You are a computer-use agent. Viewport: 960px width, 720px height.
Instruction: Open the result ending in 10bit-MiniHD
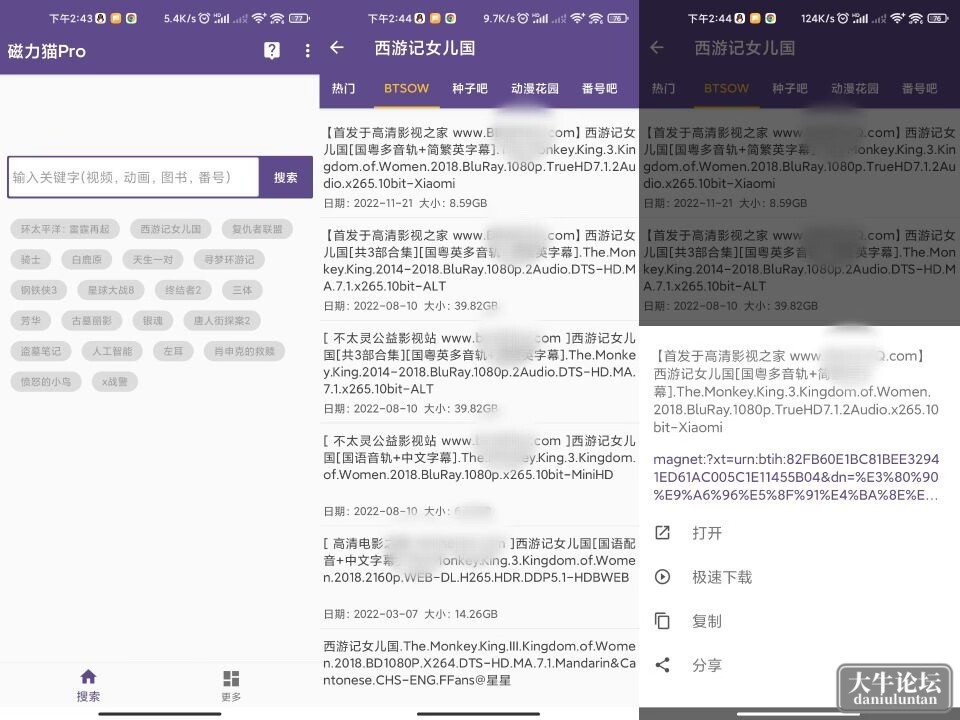click(x=479, y=476)
